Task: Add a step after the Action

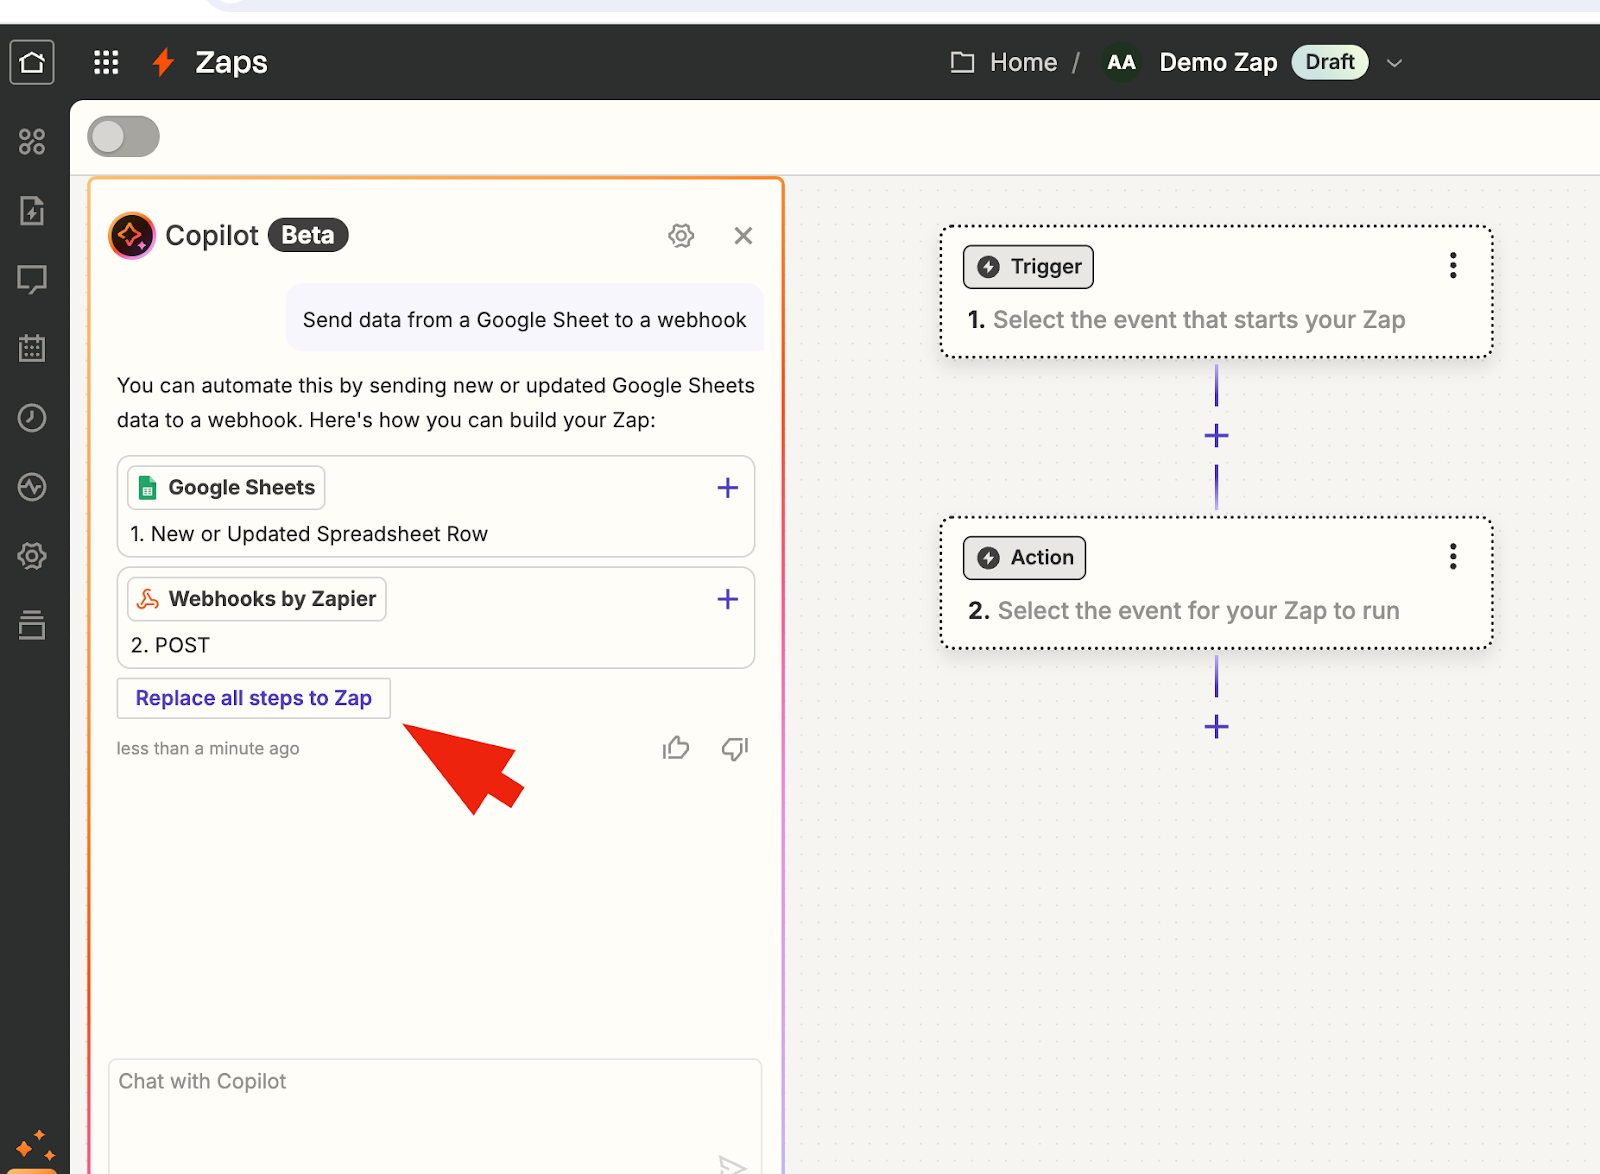Action: pyautogui.click(x=1216, y=727)
